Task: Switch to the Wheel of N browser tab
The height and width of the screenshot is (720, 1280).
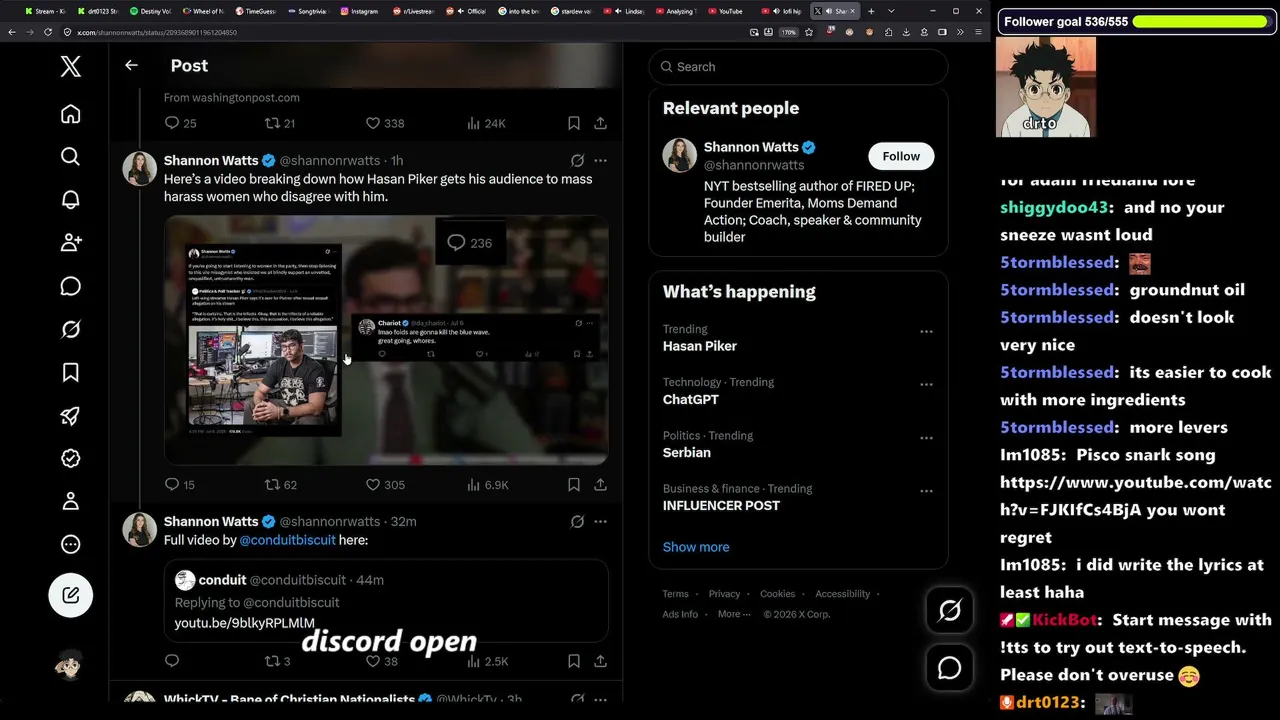Action: coord(204,11)
